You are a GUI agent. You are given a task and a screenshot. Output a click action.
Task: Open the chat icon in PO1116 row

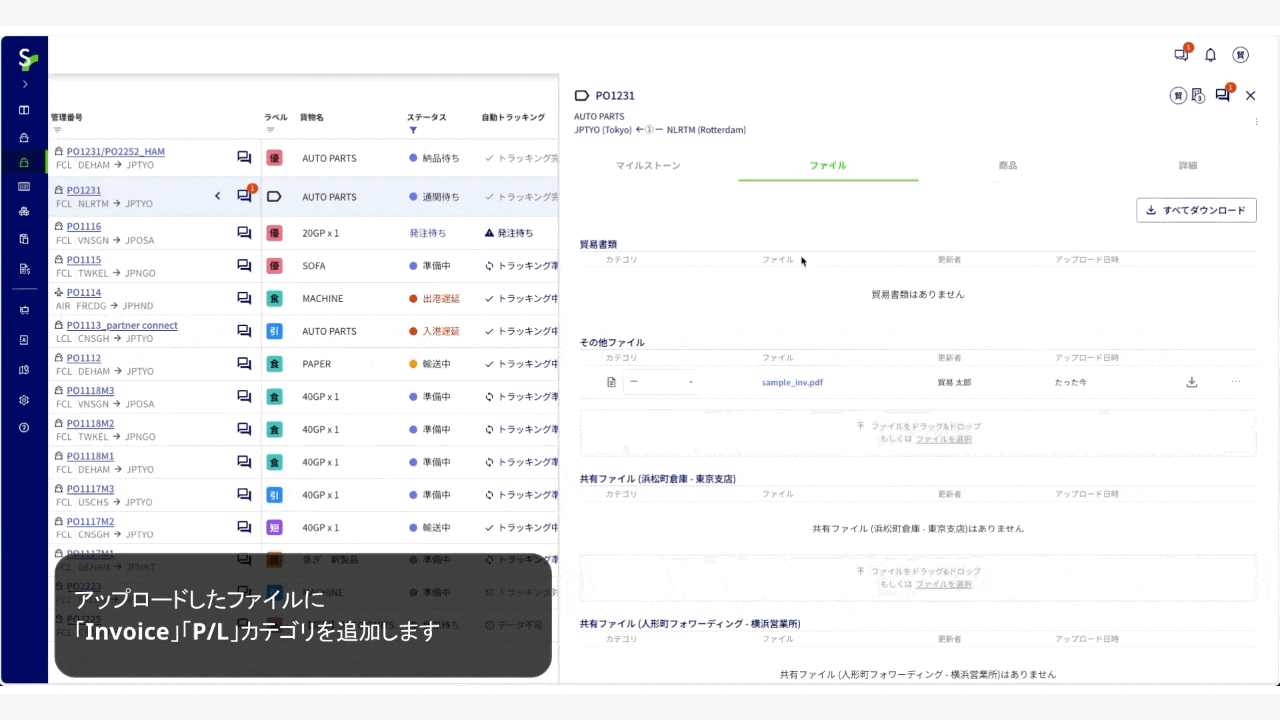(x=244, y=233)
